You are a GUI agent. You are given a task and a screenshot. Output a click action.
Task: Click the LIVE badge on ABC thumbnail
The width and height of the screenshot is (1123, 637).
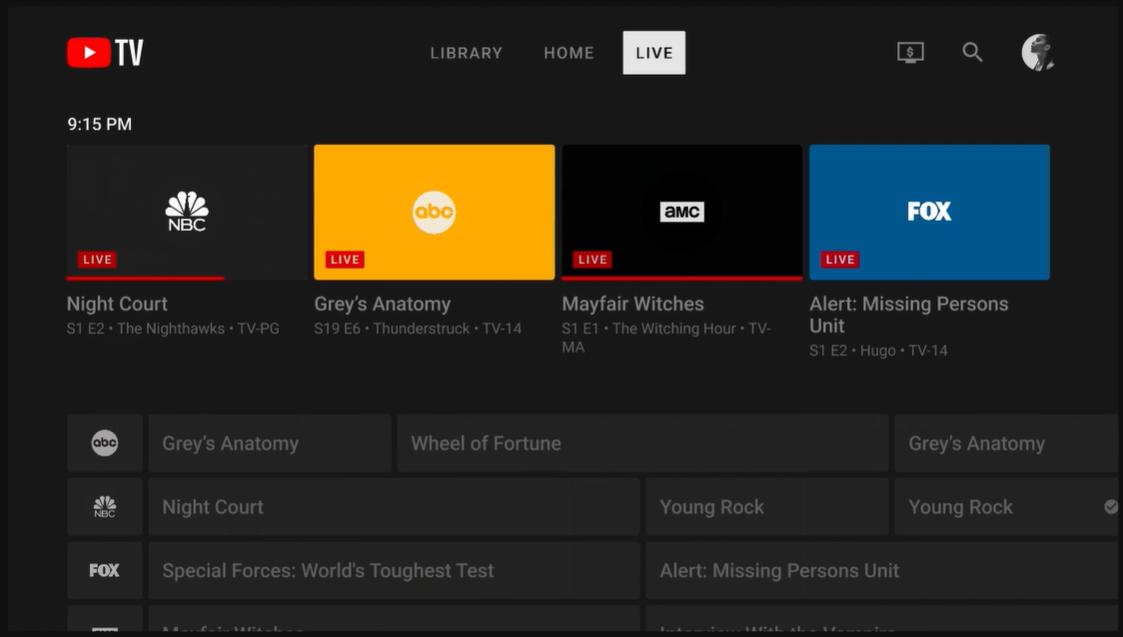click(344, 259)
